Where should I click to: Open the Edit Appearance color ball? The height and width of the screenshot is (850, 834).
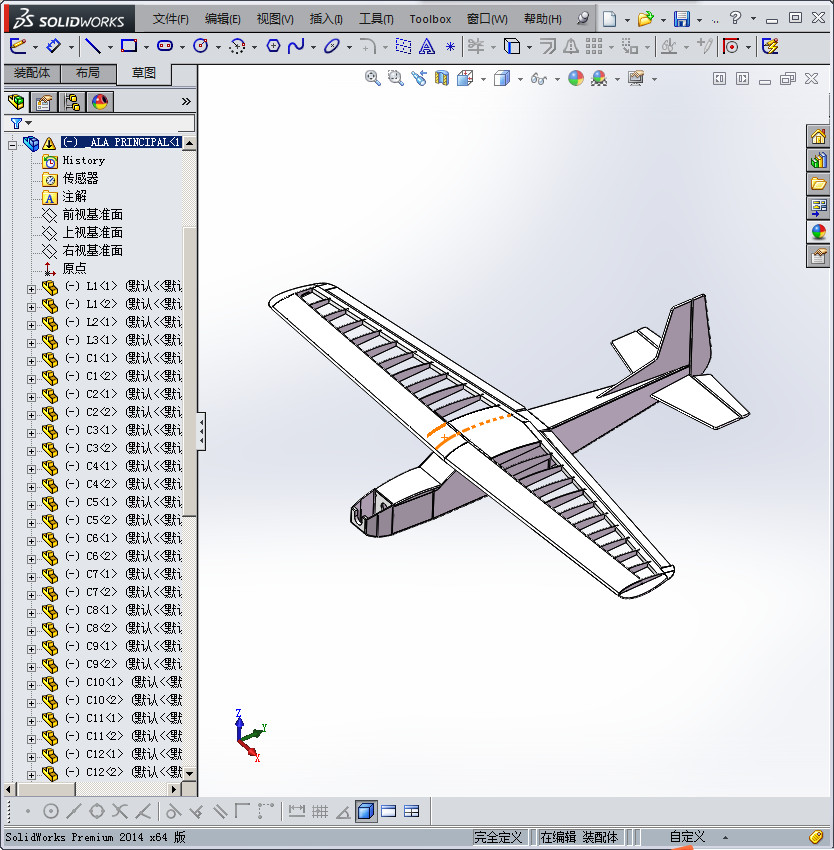click(576, 79)
